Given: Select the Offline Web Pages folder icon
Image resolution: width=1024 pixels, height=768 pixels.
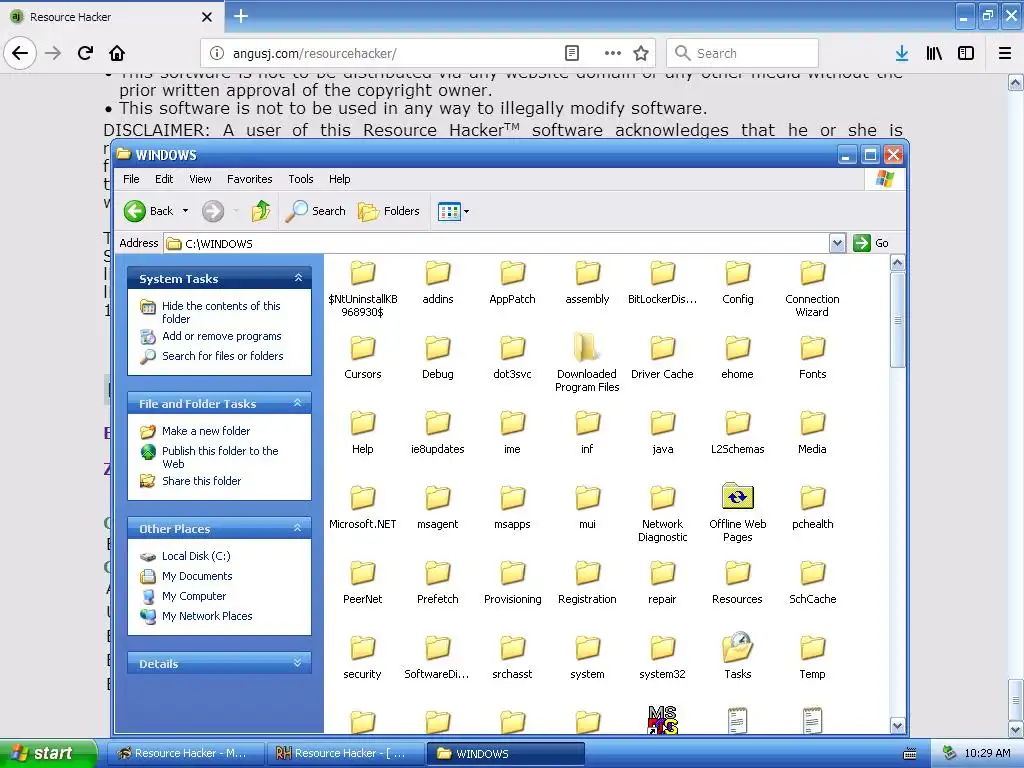Looking at the screenshot, I should pos(737,498).
